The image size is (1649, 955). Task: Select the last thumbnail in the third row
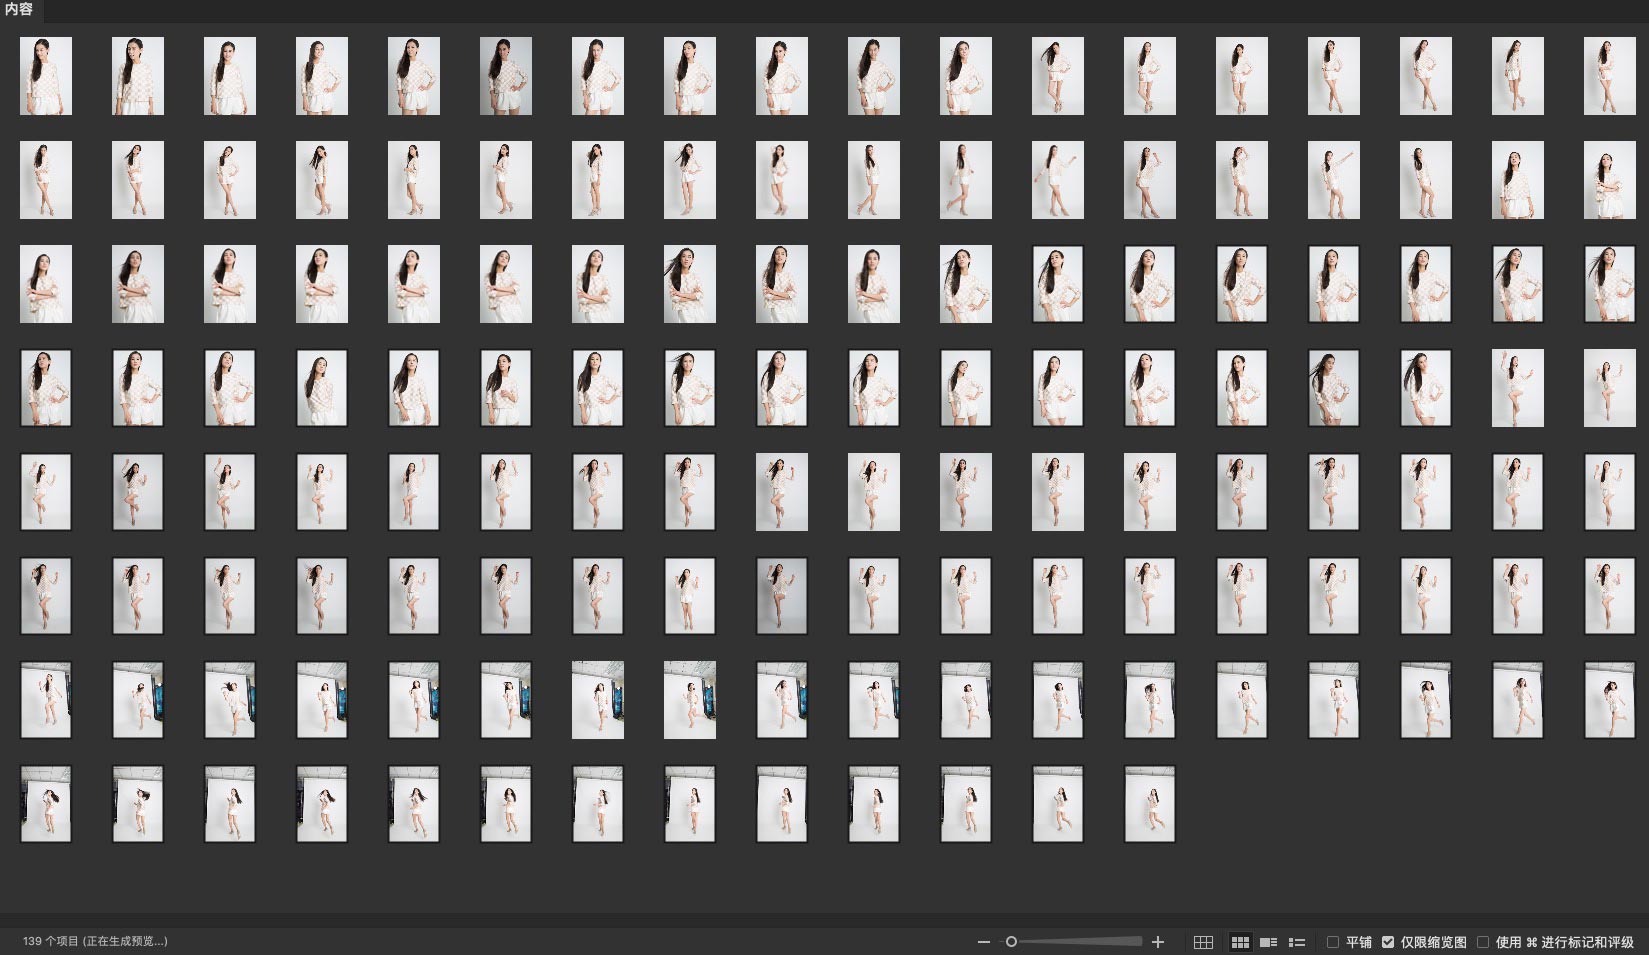(x=1609, y=284)
